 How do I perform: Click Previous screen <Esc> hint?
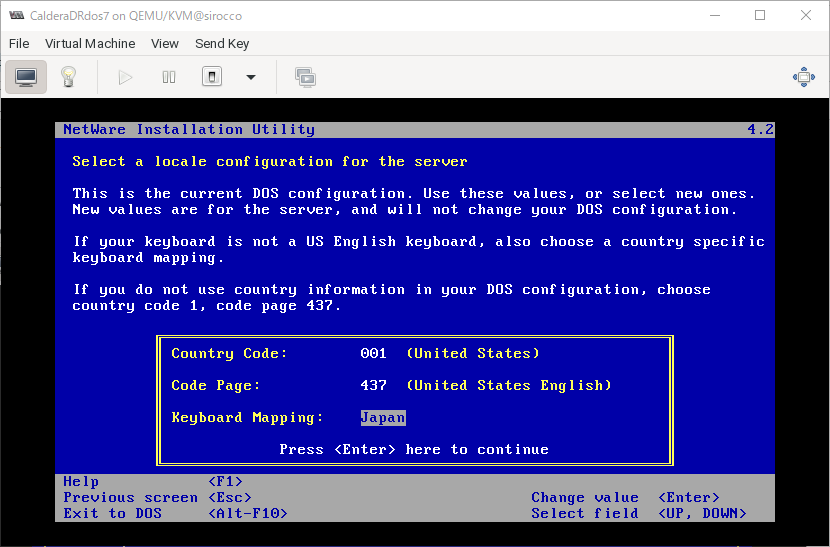[157, 497]
